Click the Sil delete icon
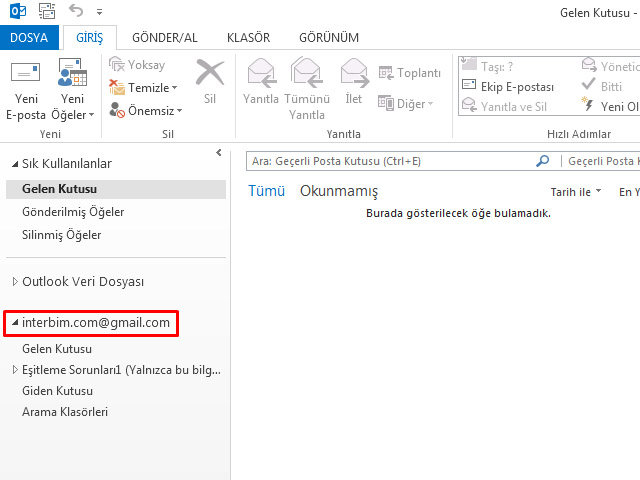Viewport: 640px width, 480px height. point(210,78)
